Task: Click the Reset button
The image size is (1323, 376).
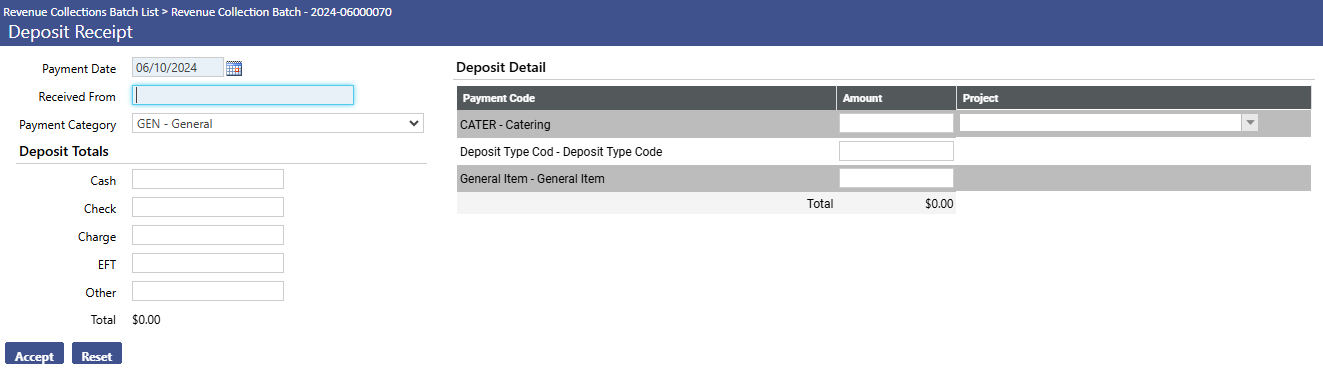Action: click(x=97, y=355)
